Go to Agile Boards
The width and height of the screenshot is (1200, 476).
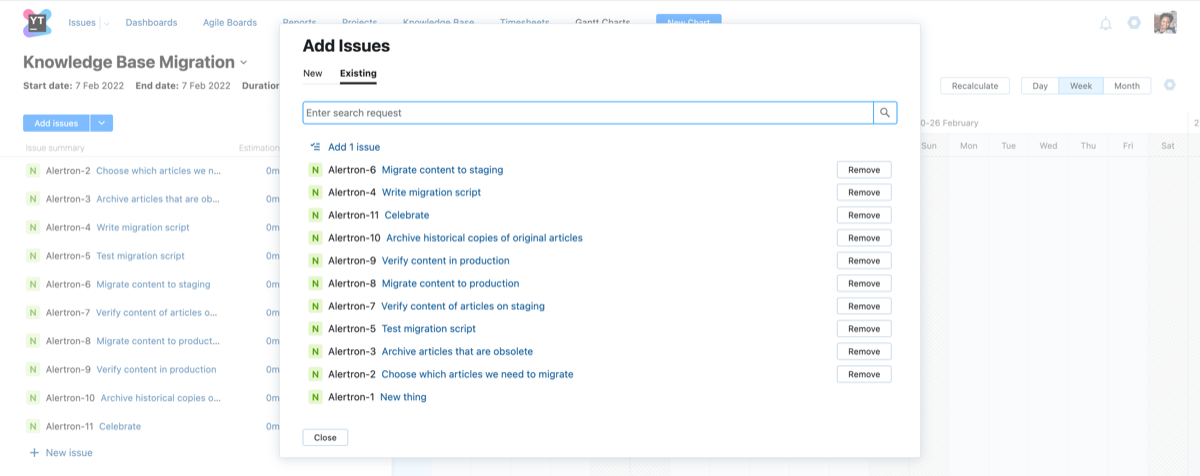point(228,22)
